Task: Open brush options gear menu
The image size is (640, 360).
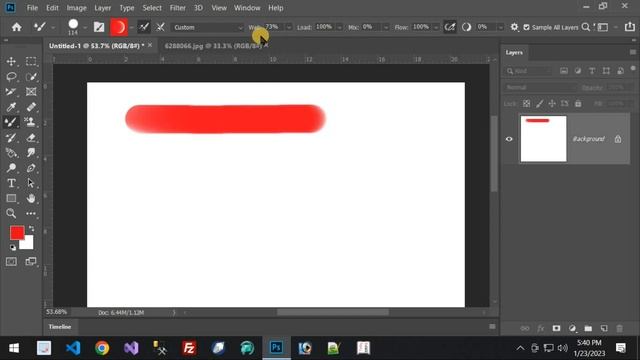Action: click(514, 27)
